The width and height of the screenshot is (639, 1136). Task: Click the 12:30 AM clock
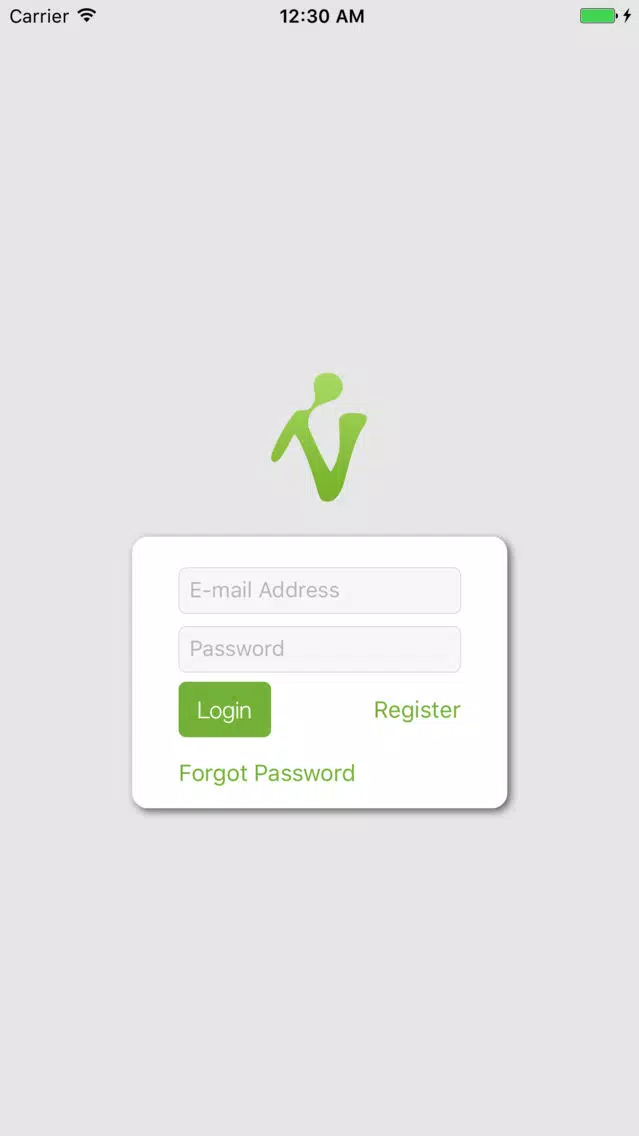[322, 16]
